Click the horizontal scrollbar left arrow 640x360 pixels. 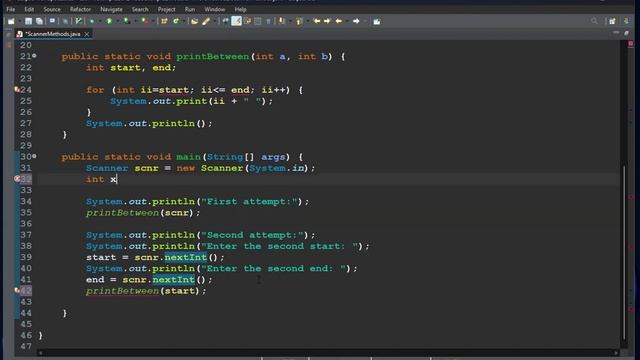[40, 353]
